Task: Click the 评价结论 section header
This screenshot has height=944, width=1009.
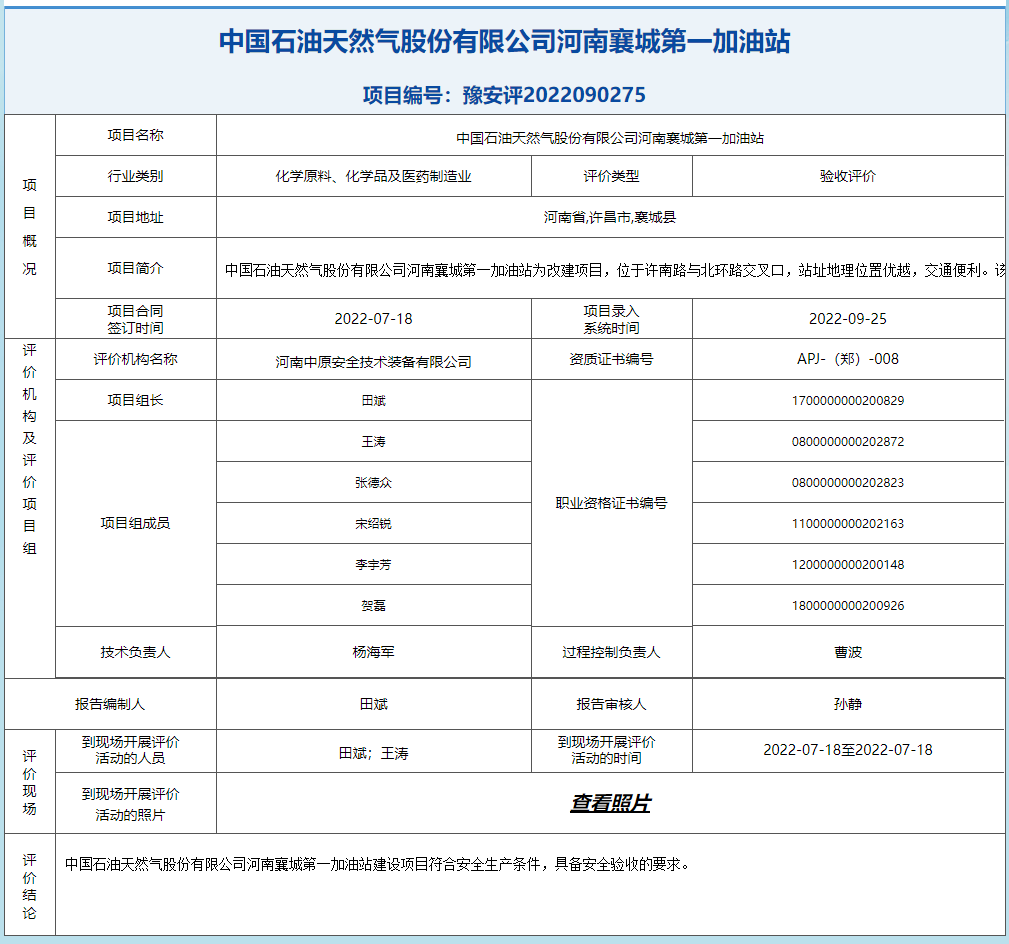Action: (x=30, y=887)
